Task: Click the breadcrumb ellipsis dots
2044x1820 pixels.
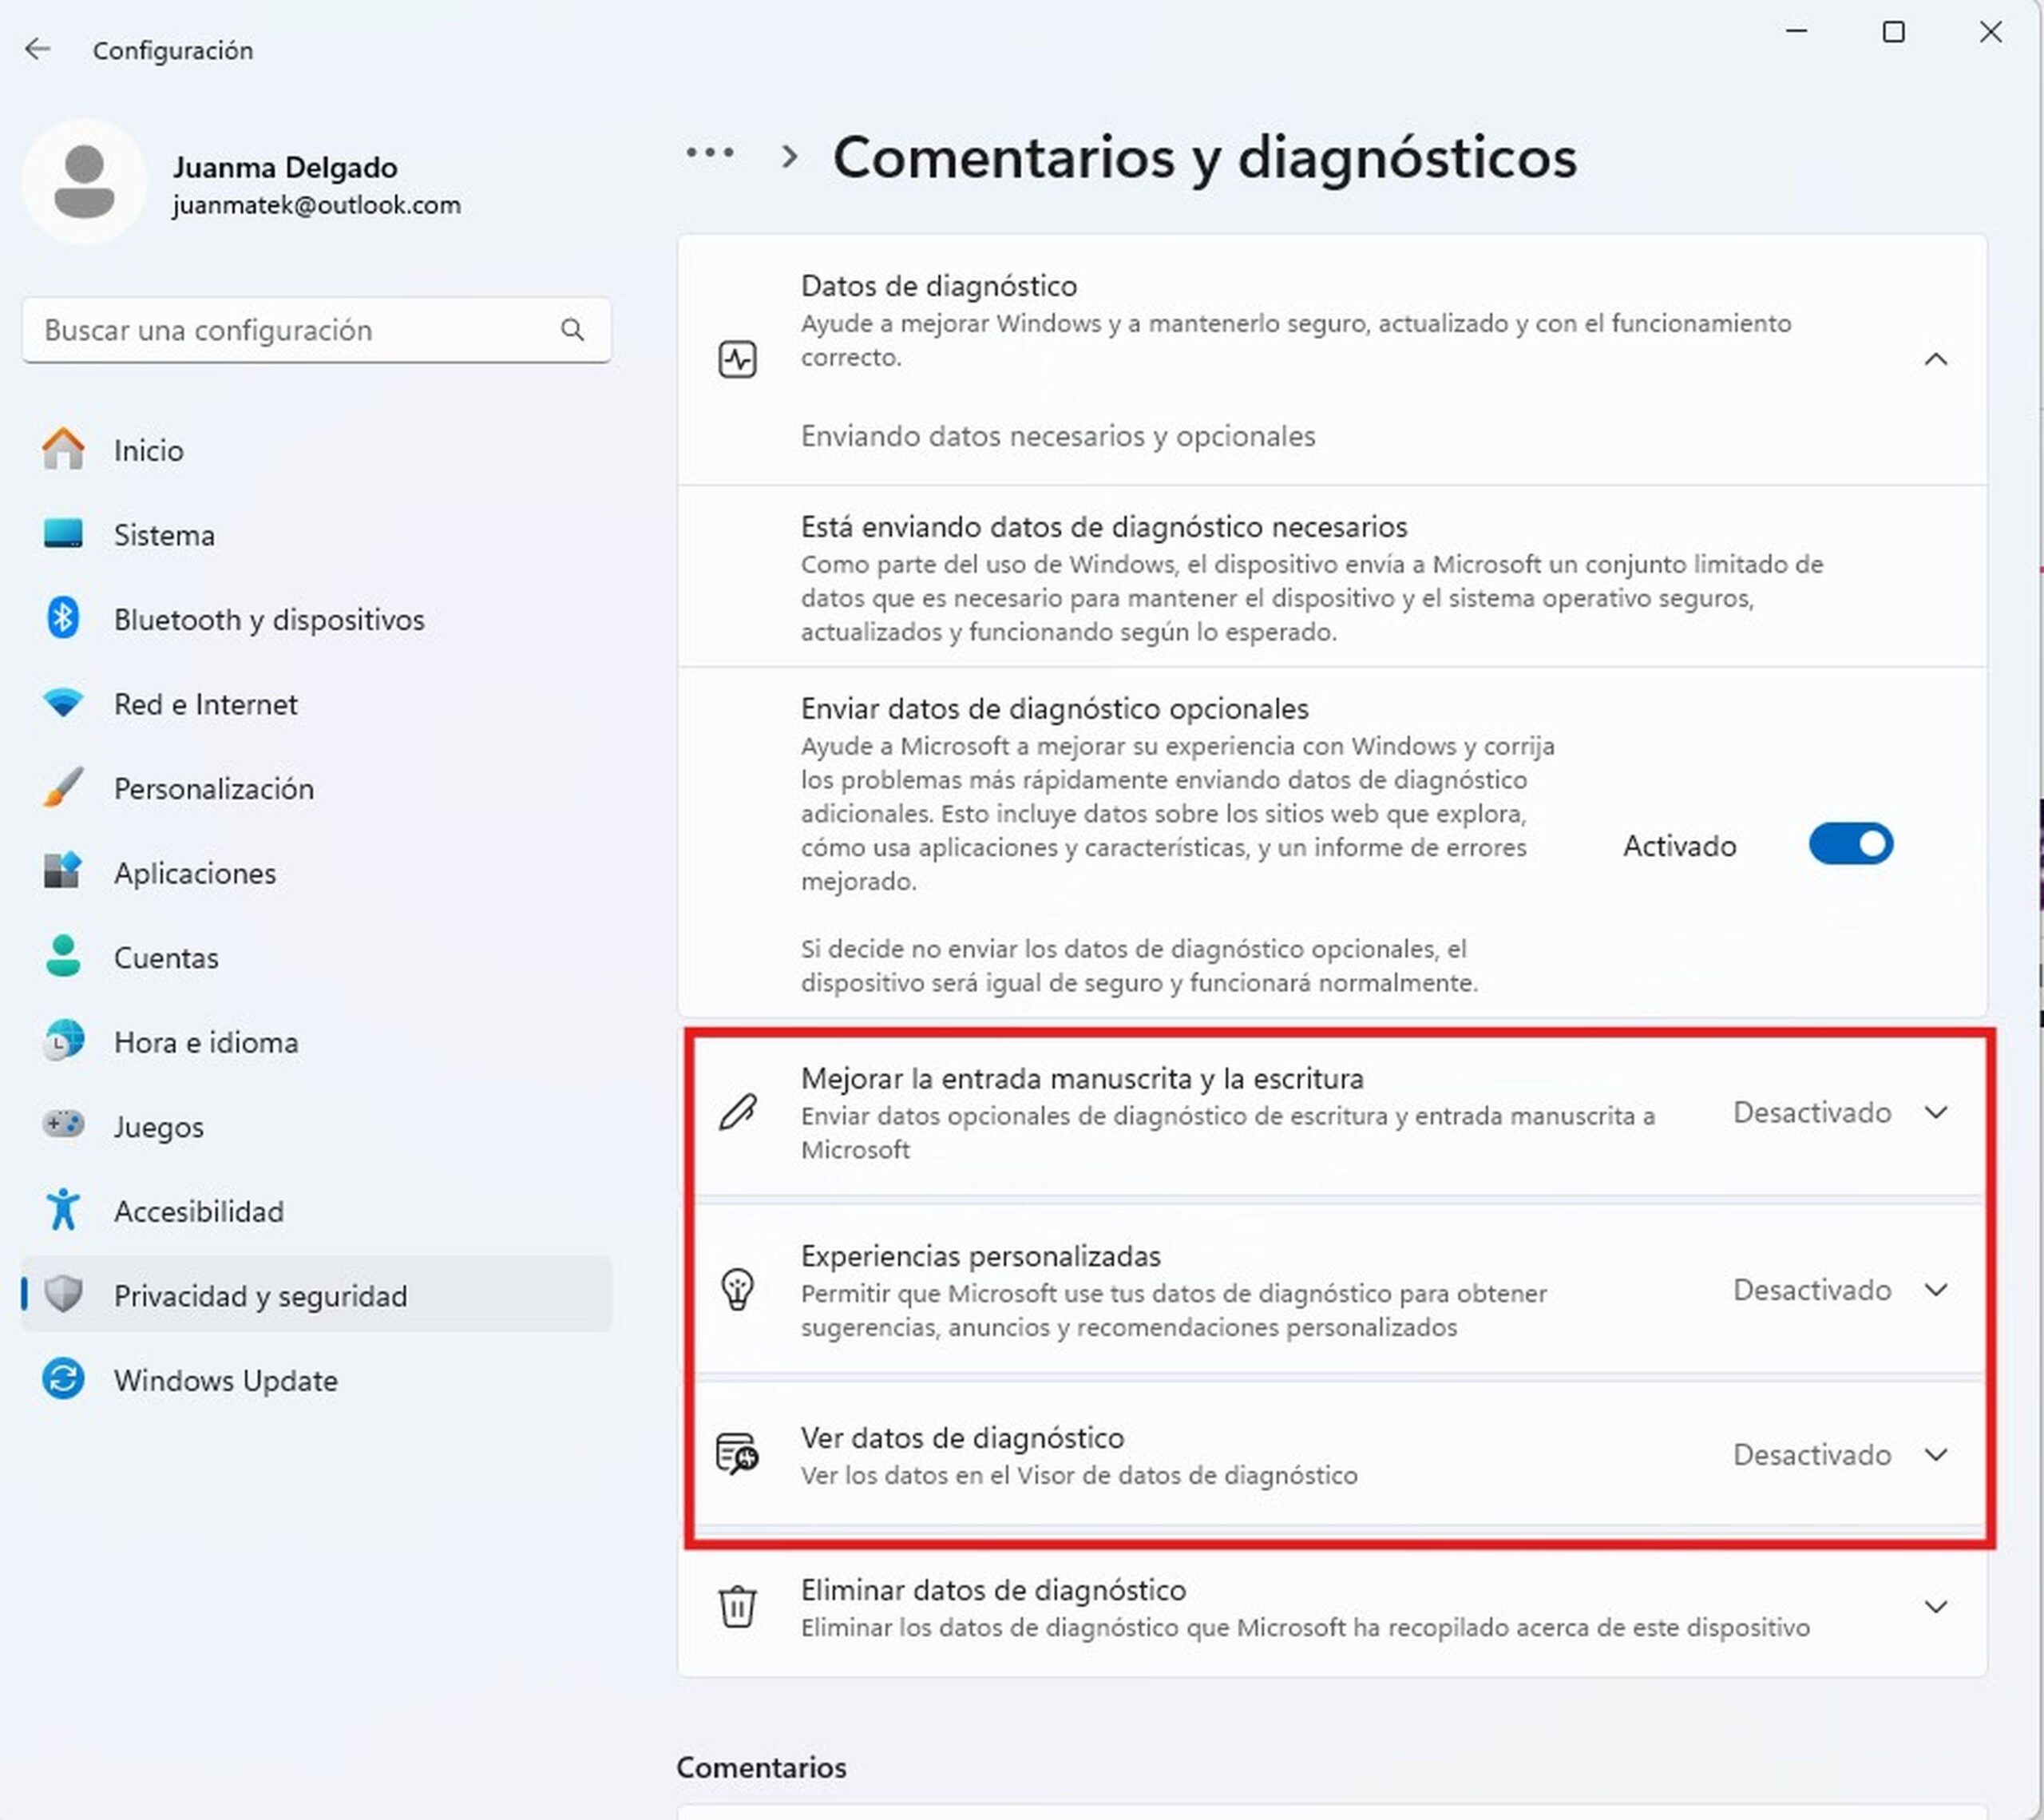Action: (710, 153)
